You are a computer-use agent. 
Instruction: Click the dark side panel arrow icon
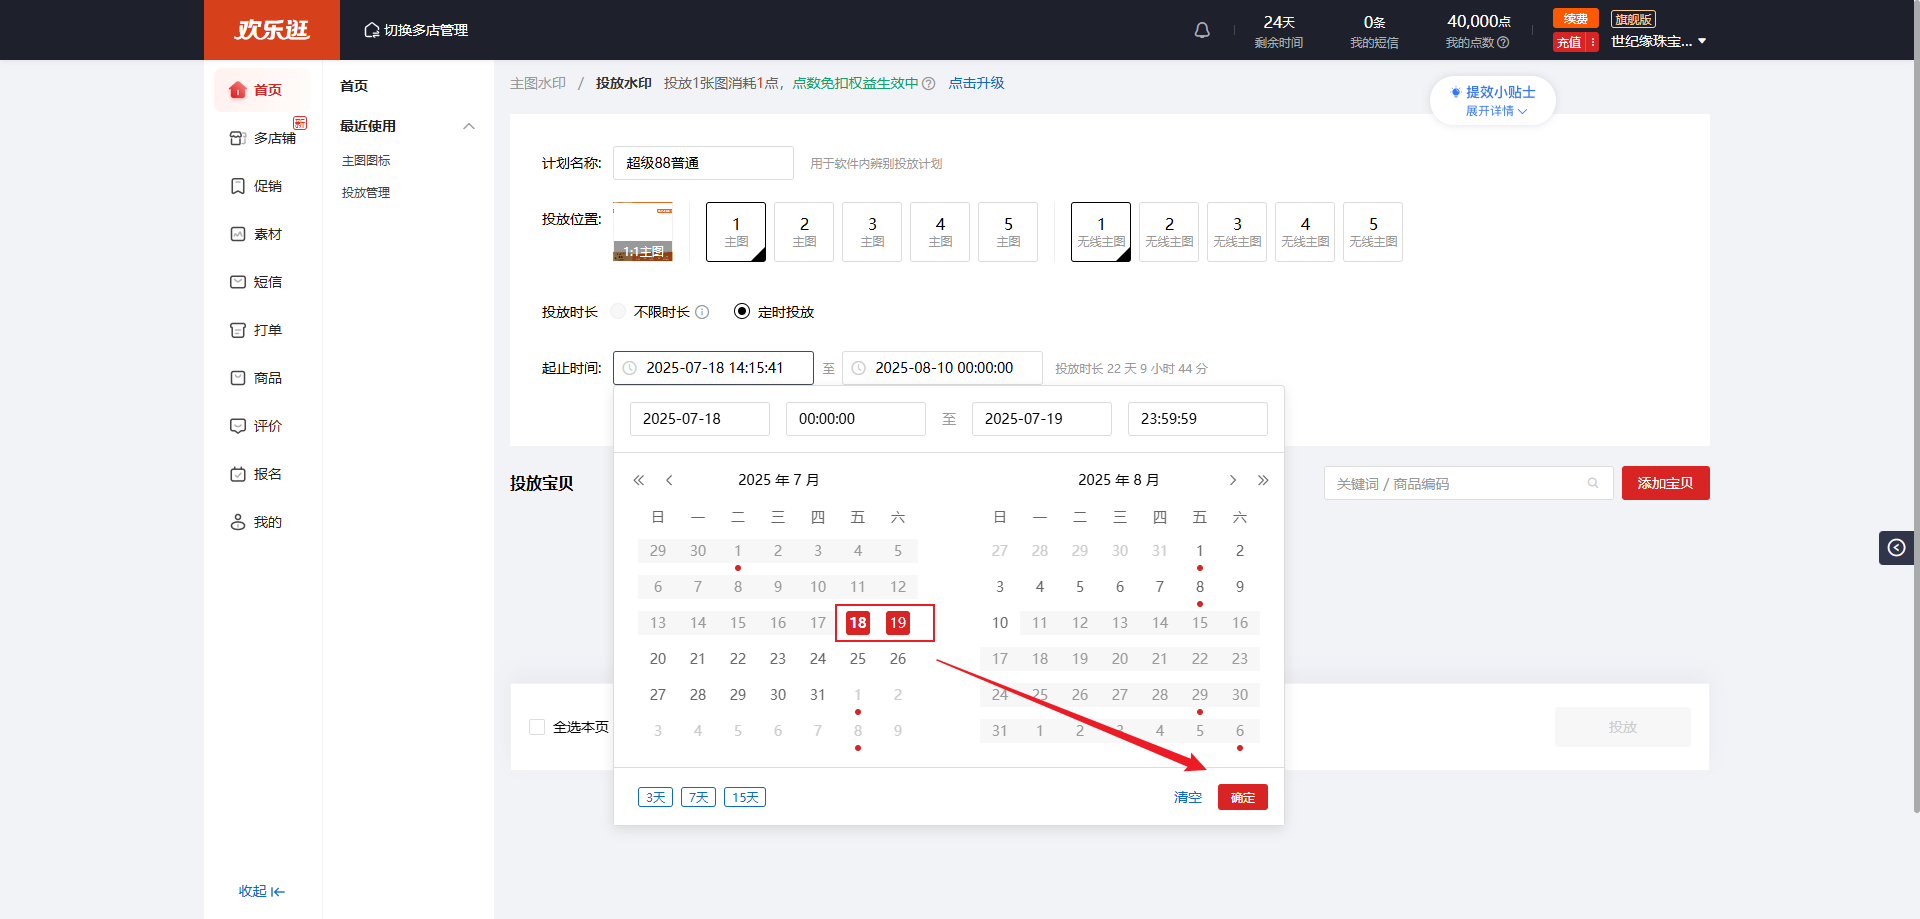(x=1896, y=547)
